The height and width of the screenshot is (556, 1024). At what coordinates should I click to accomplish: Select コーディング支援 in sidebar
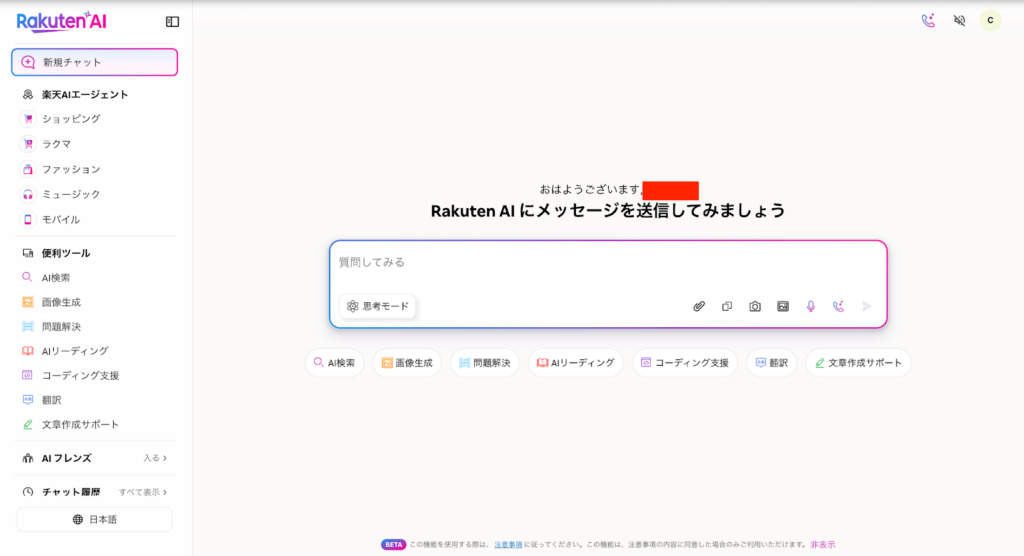coord(80,375)
